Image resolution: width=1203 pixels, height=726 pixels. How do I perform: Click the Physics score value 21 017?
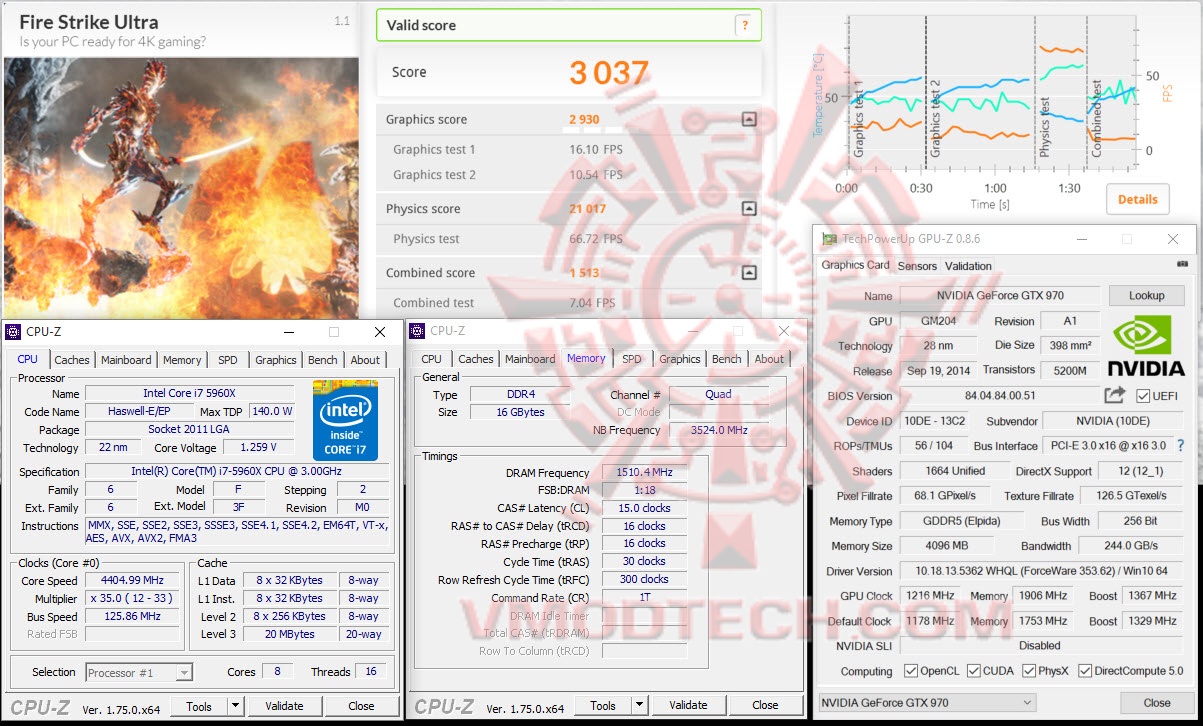(588, 209)
